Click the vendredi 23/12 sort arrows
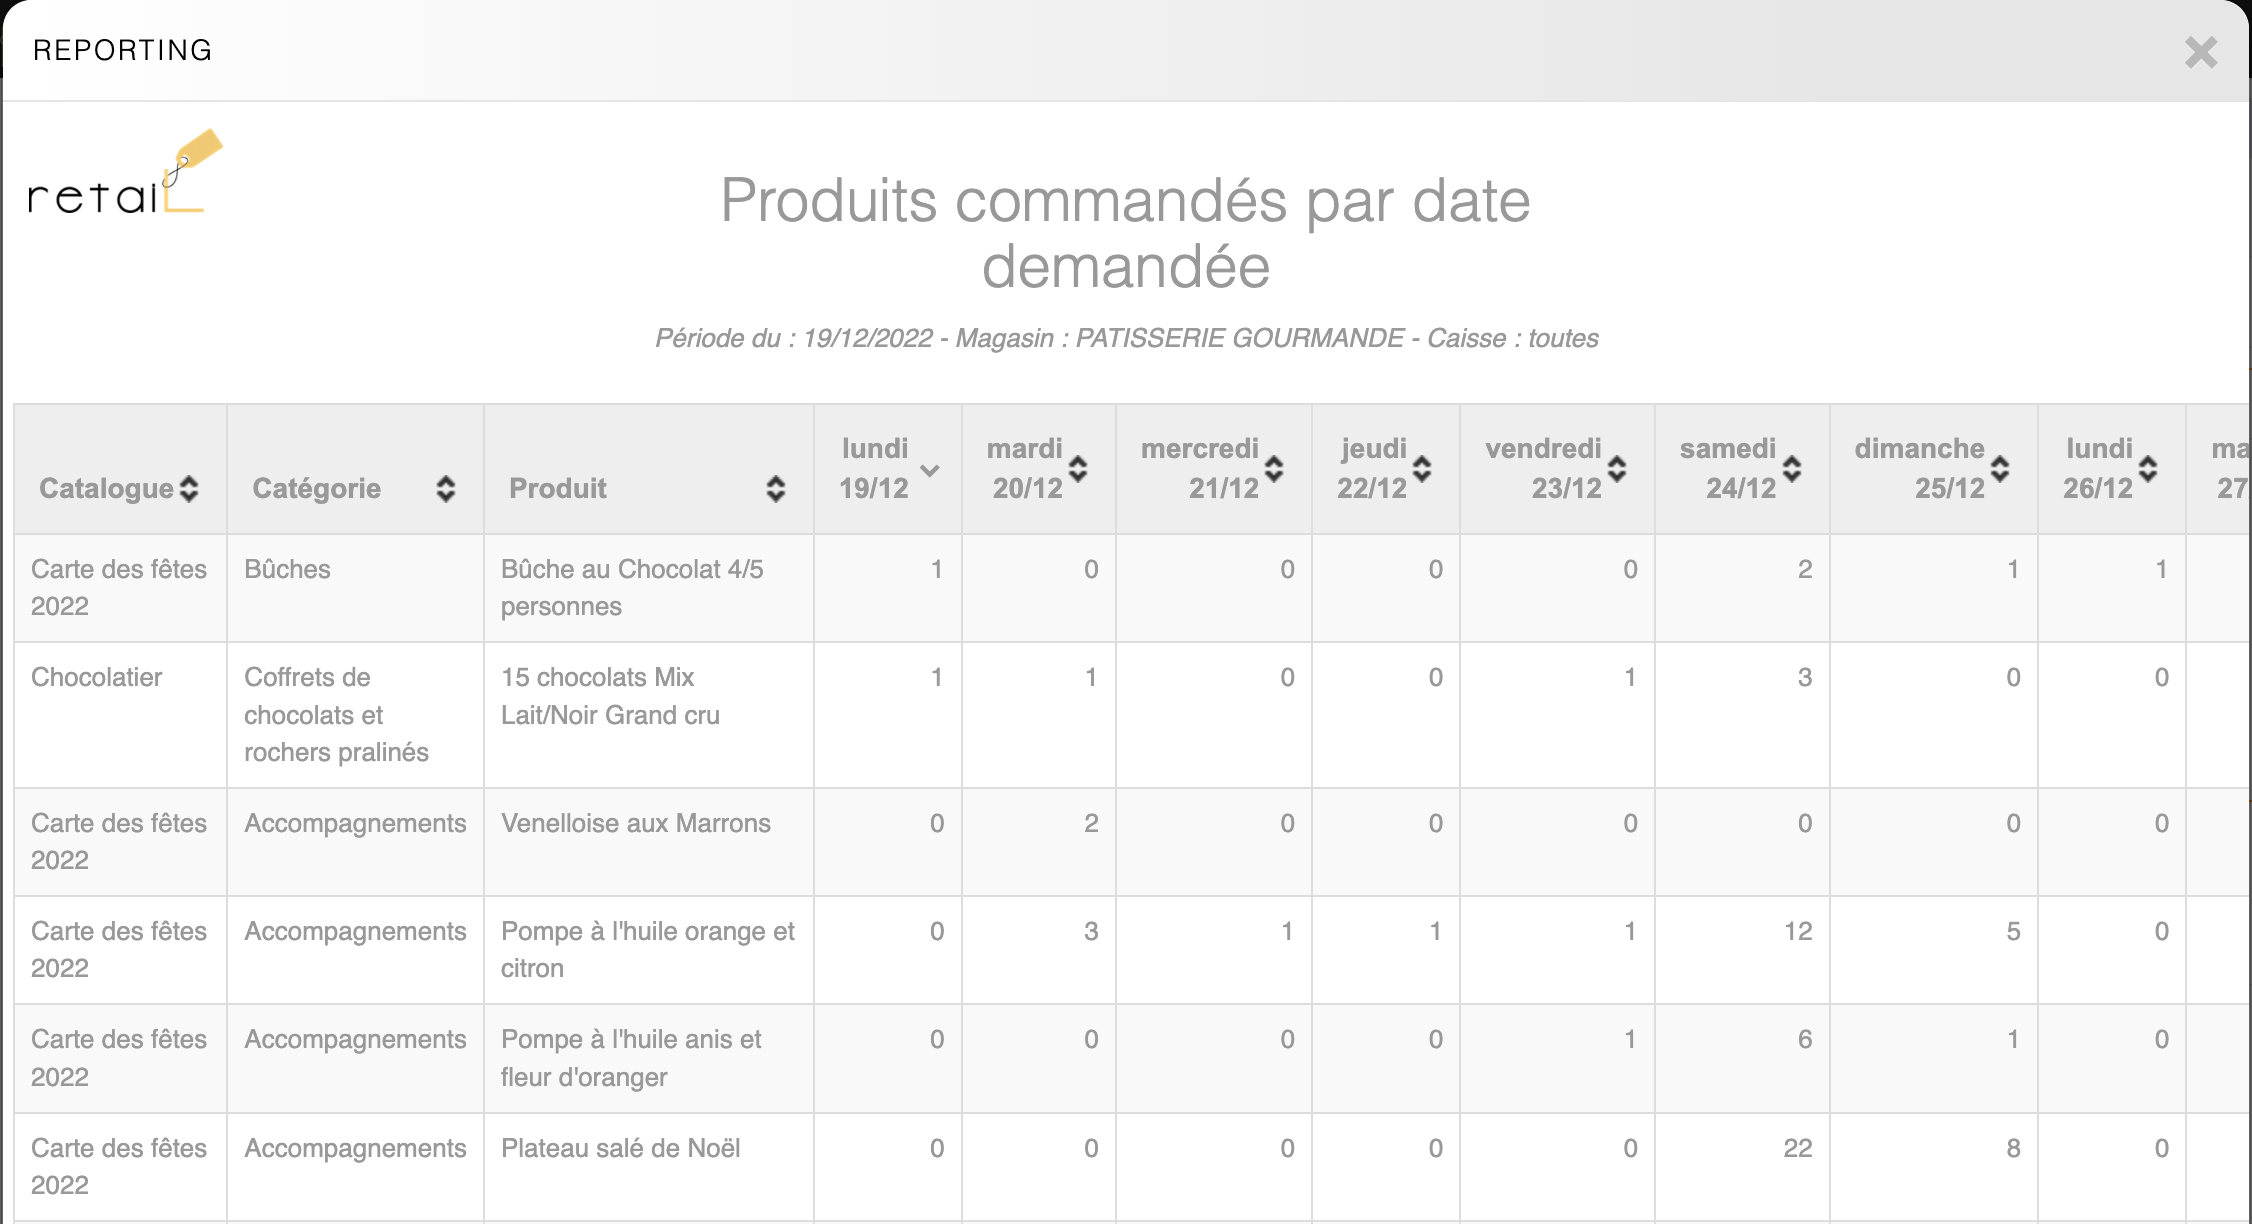This screenshot has height=1224, width=2252. [x=1617, y=469]
